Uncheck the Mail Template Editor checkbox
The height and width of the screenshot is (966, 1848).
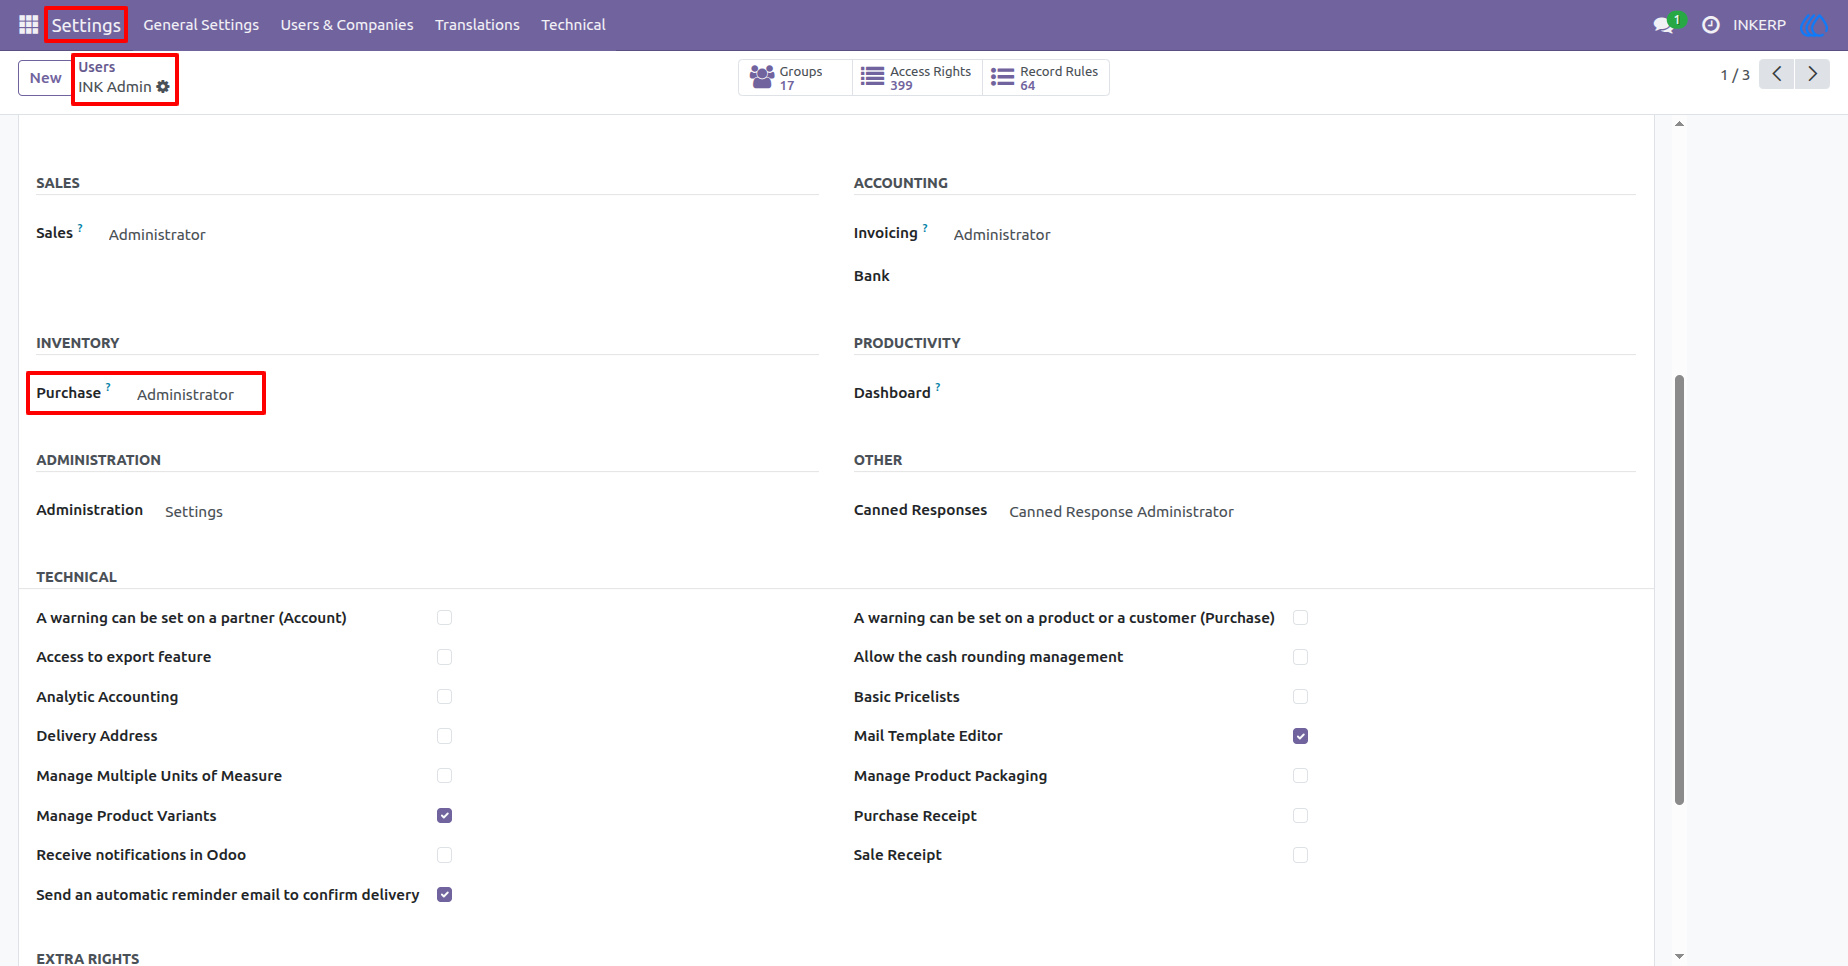pos(1300,736)
